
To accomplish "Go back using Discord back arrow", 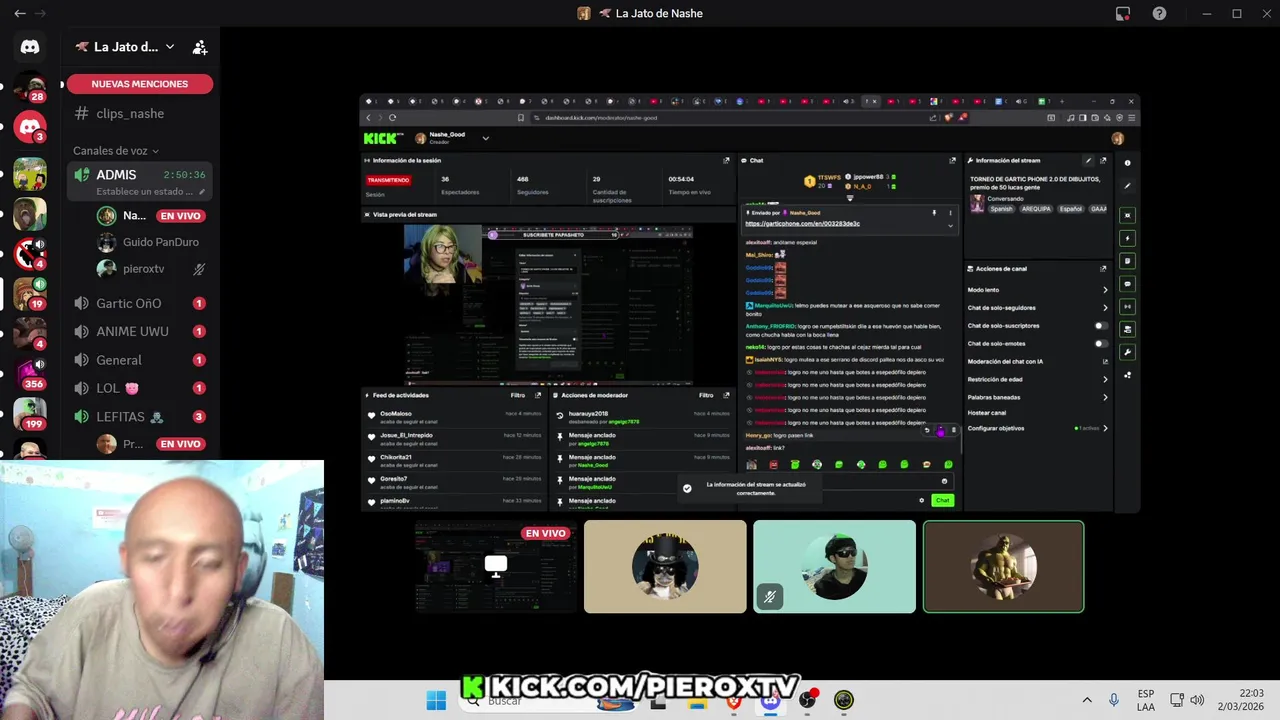I will (20, 14).
